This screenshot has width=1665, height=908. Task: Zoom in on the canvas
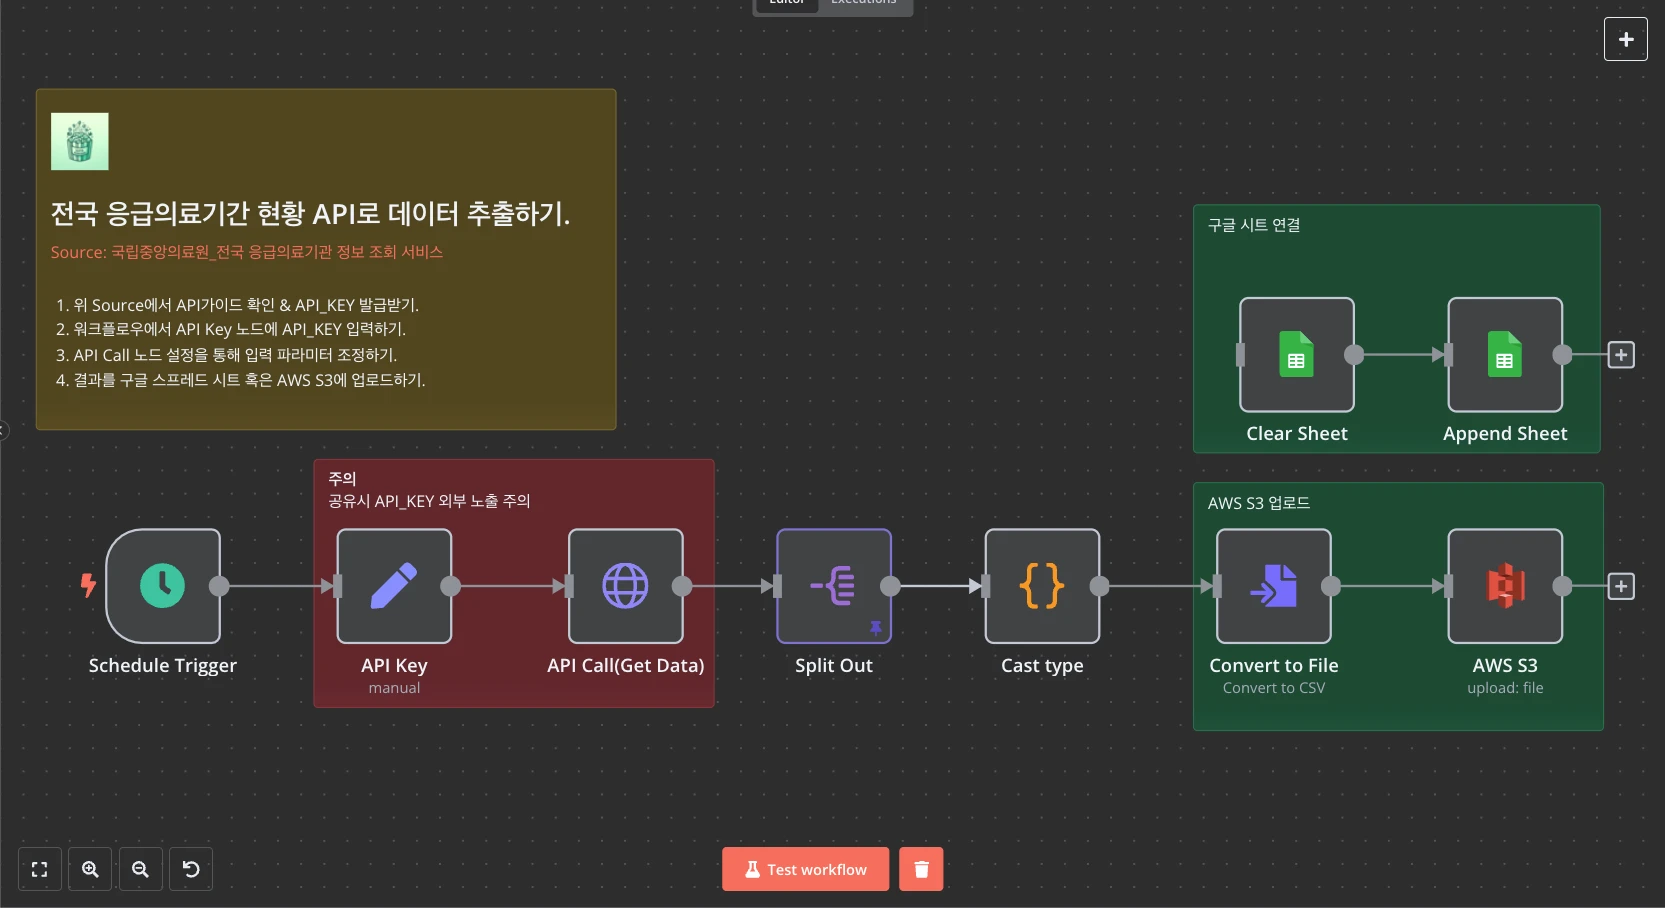tap(90, 869)
